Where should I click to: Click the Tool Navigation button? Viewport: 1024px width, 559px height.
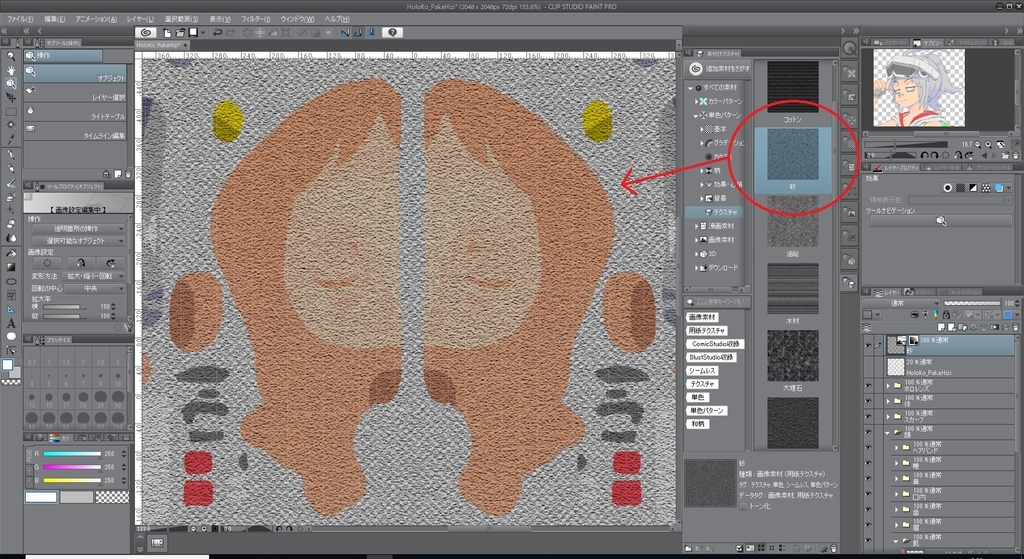(941, 221)
